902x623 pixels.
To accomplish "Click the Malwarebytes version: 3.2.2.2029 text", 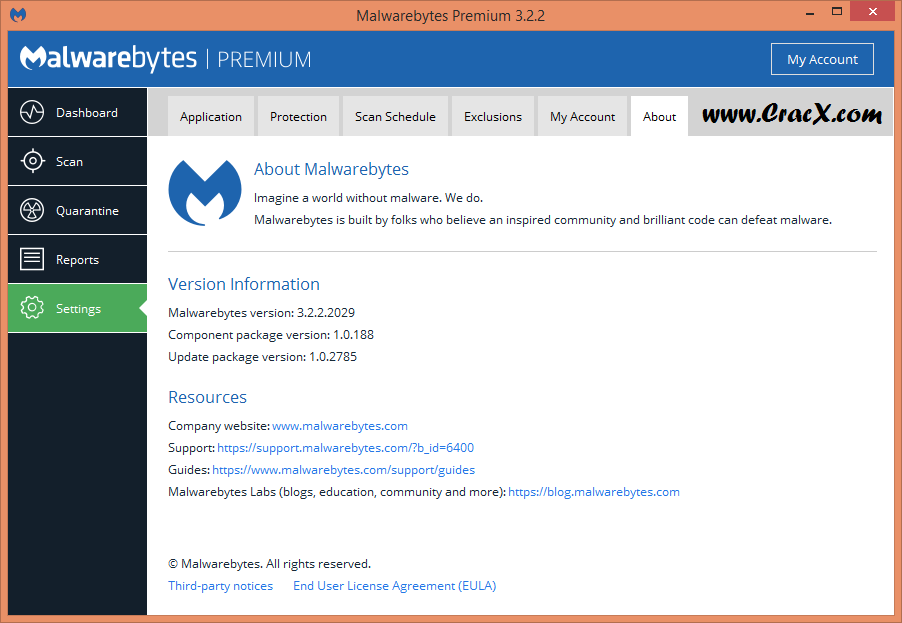I will (x=261, y=312).
